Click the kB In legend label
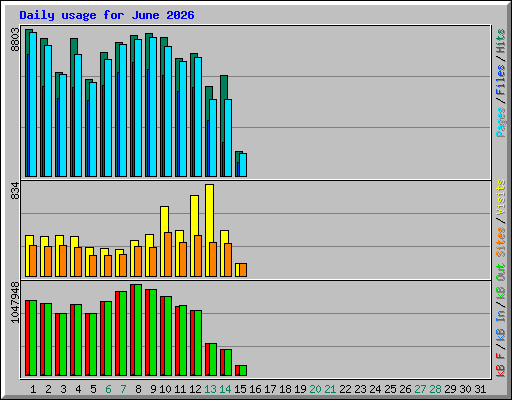Screen dimensions: 512x400 (x=501, y=326)
